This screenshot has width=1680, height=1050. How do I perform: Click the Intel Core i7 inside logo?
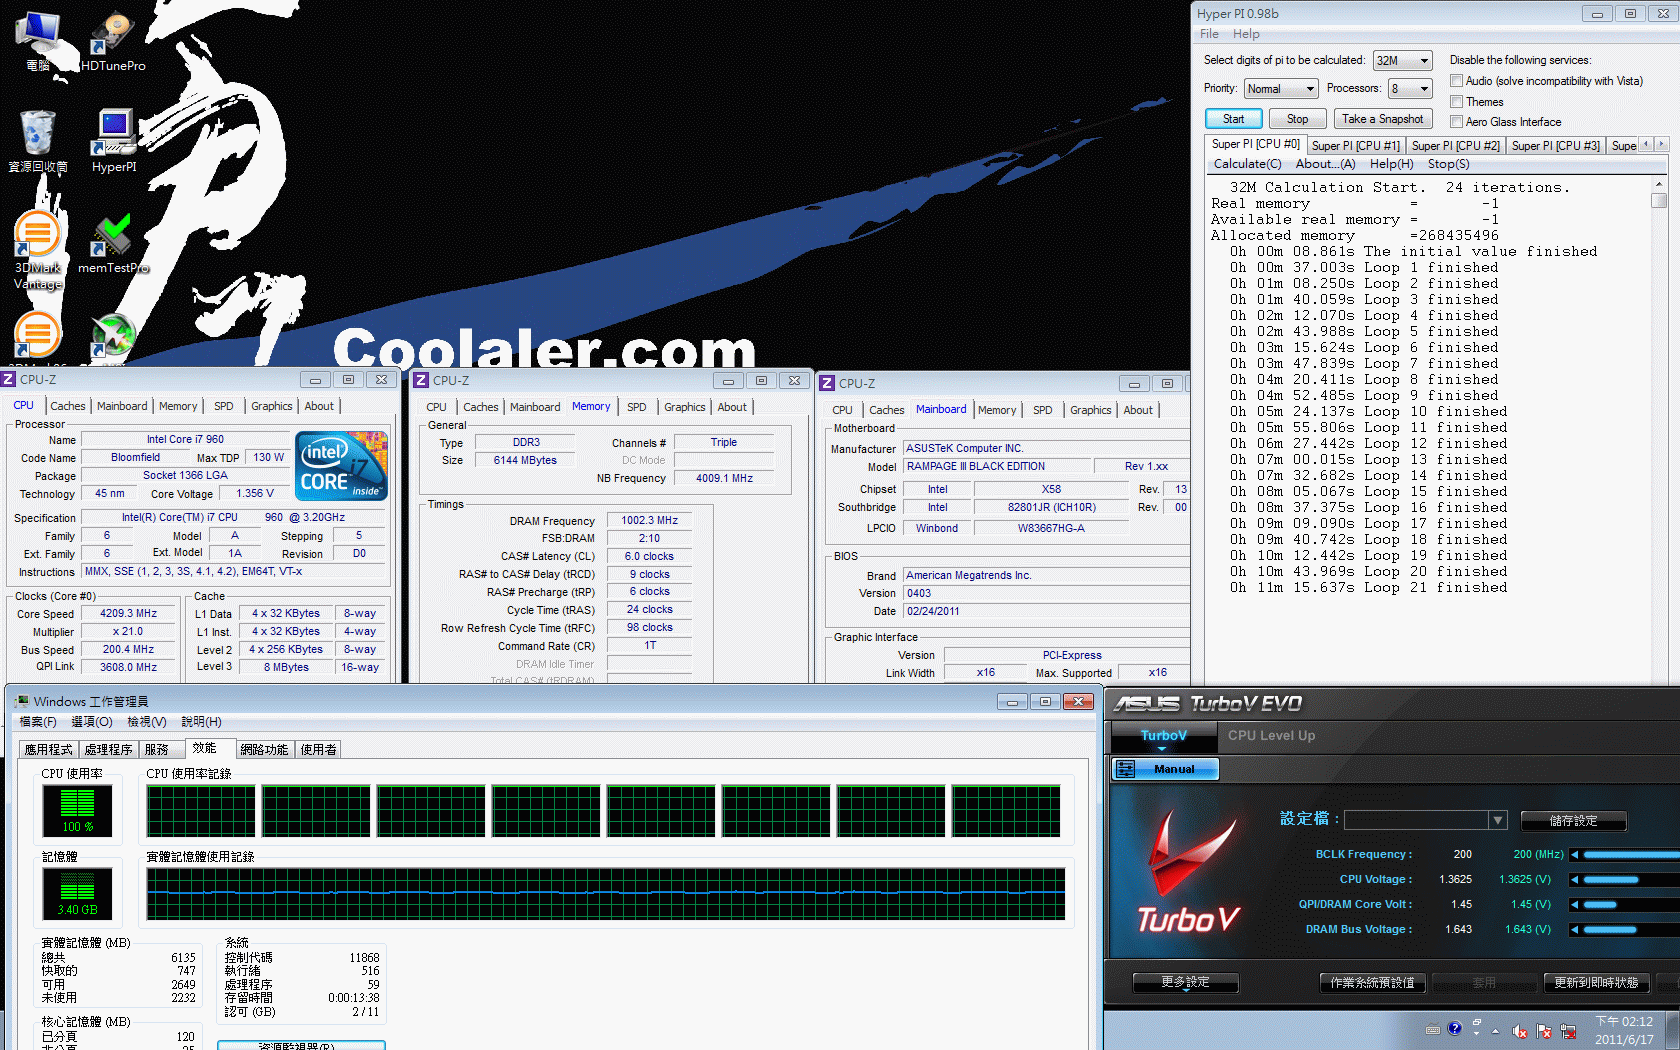point(342,466)
